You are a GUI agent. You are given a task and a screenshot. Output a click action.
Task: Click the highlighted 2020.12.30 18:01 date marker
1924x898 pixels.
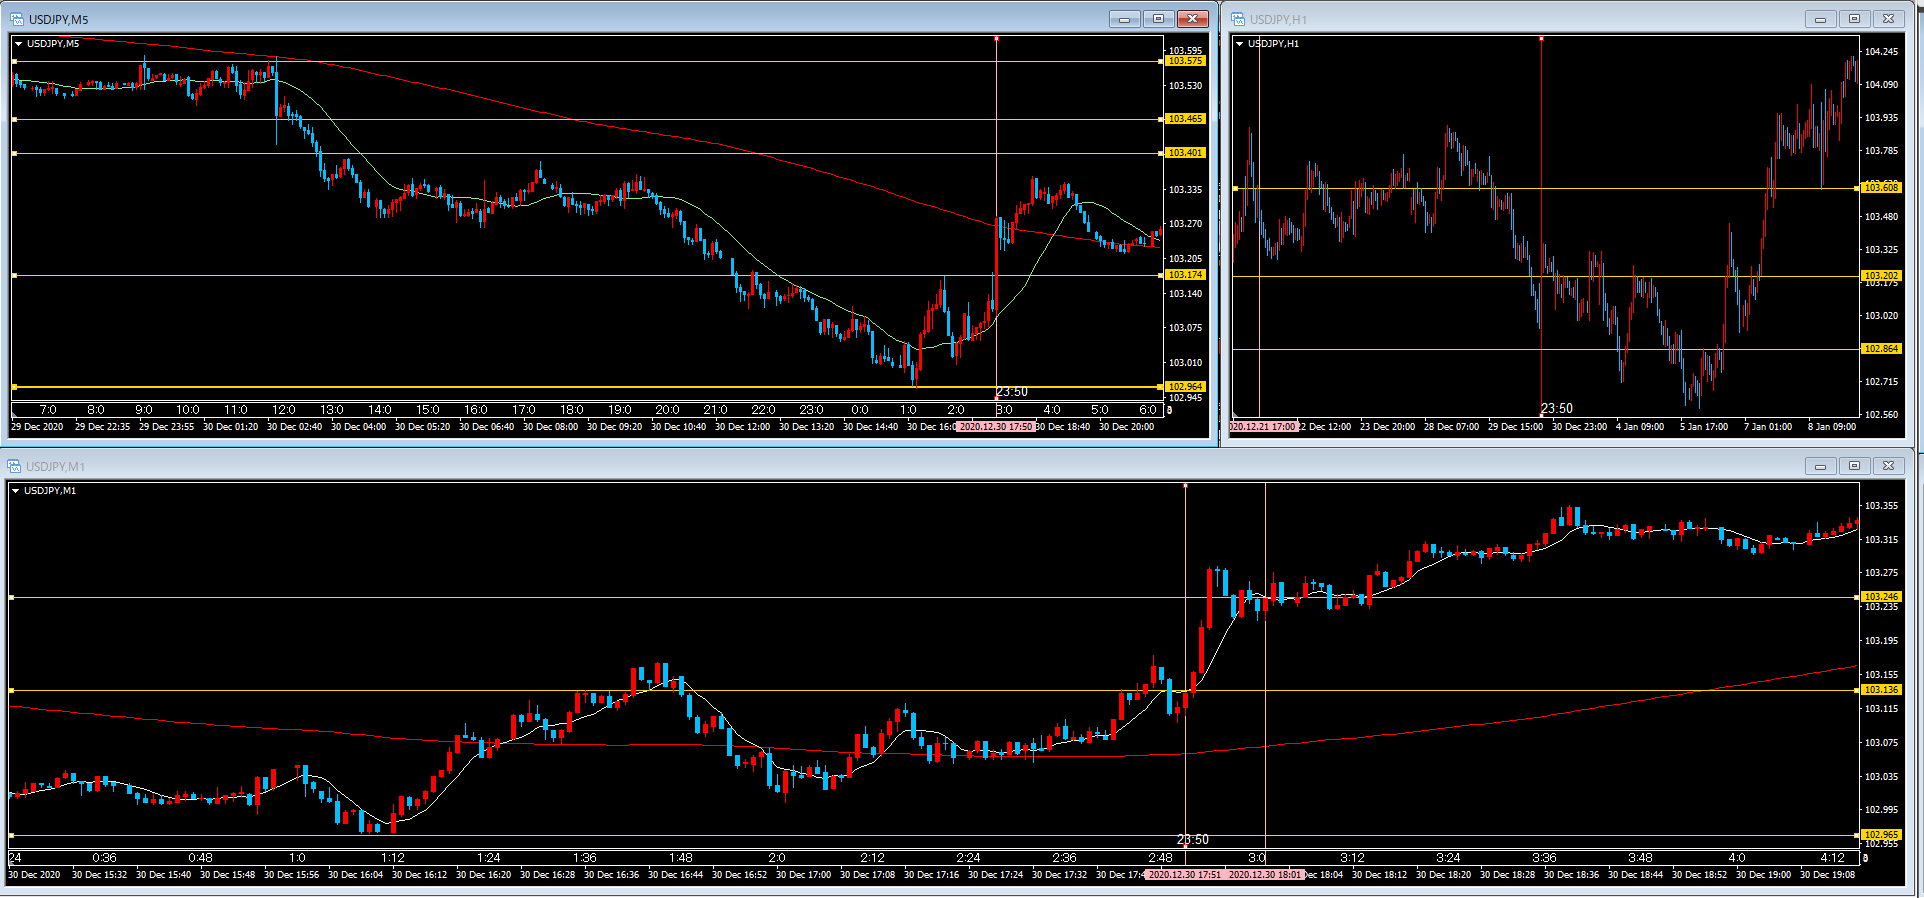click(x=1265, y=875)
